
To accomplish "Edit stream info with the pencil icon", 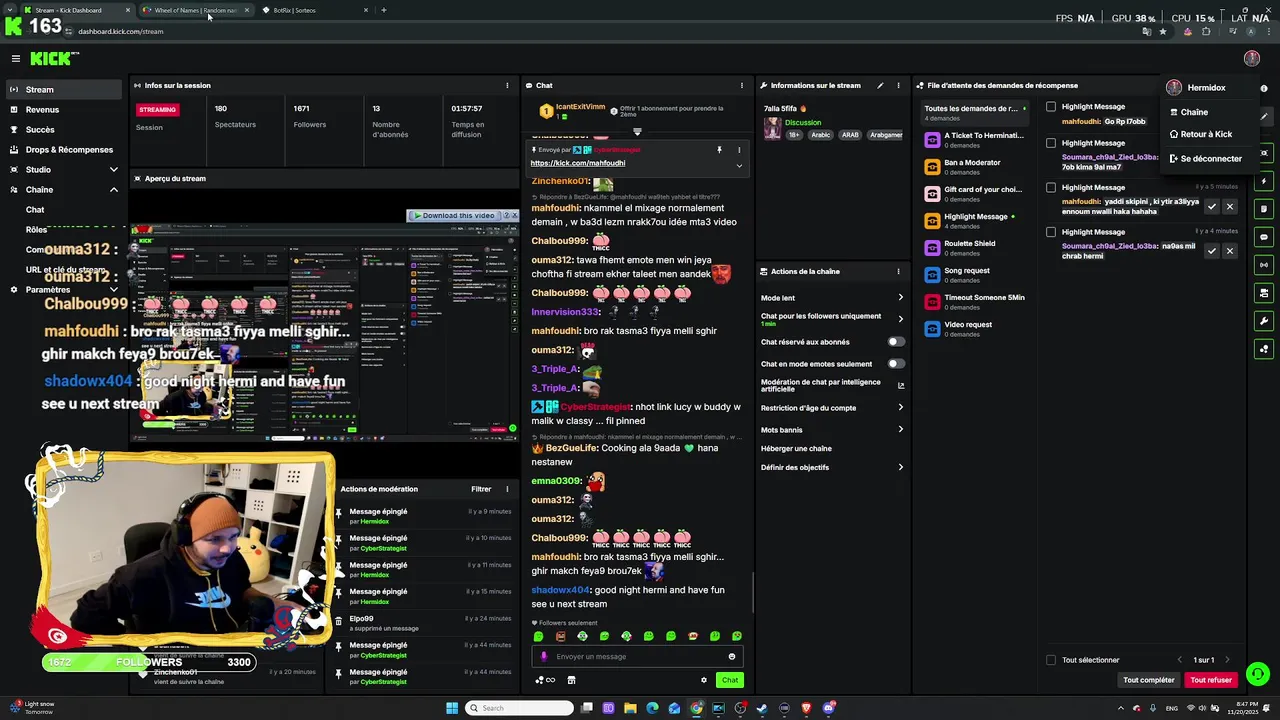I will click(880, 86).
